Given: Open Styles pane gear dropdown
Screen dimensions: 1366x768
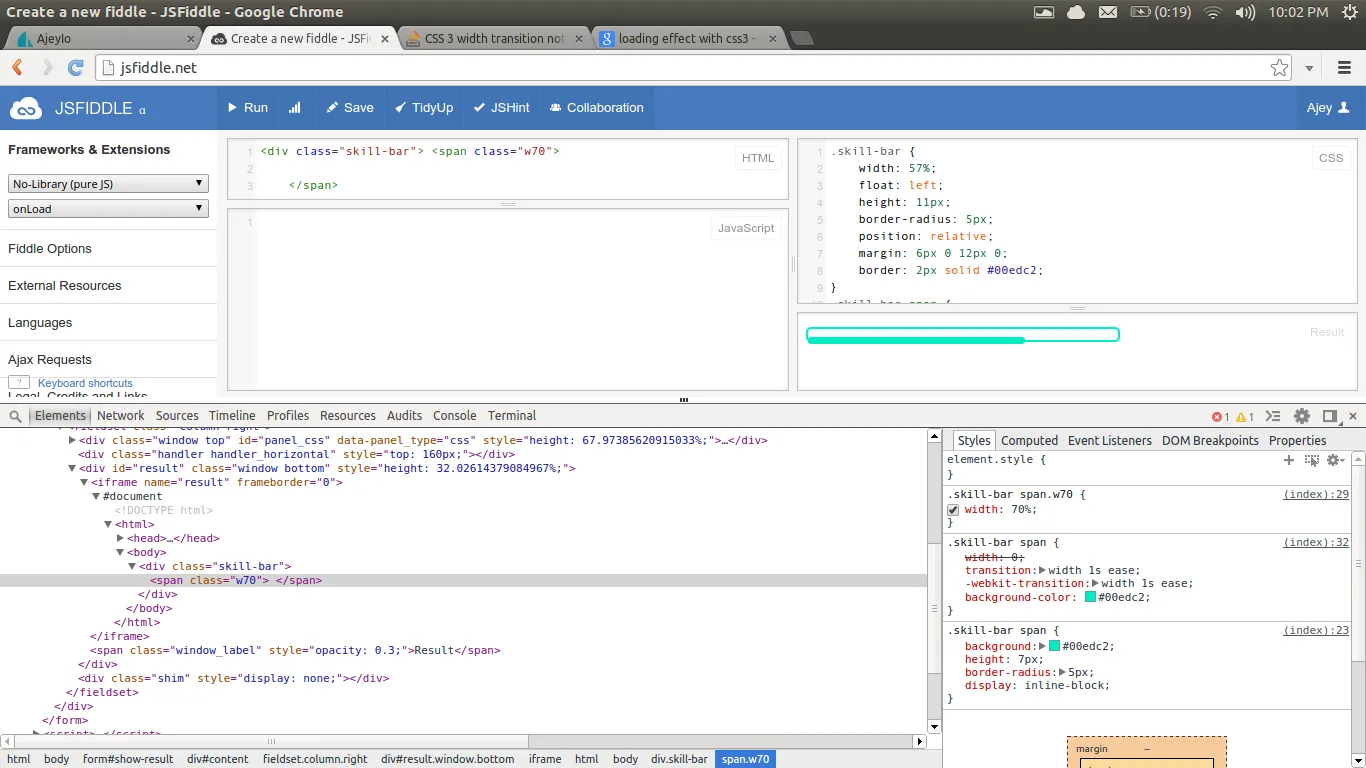Looking at the screenshot, I should [1335, 460].
